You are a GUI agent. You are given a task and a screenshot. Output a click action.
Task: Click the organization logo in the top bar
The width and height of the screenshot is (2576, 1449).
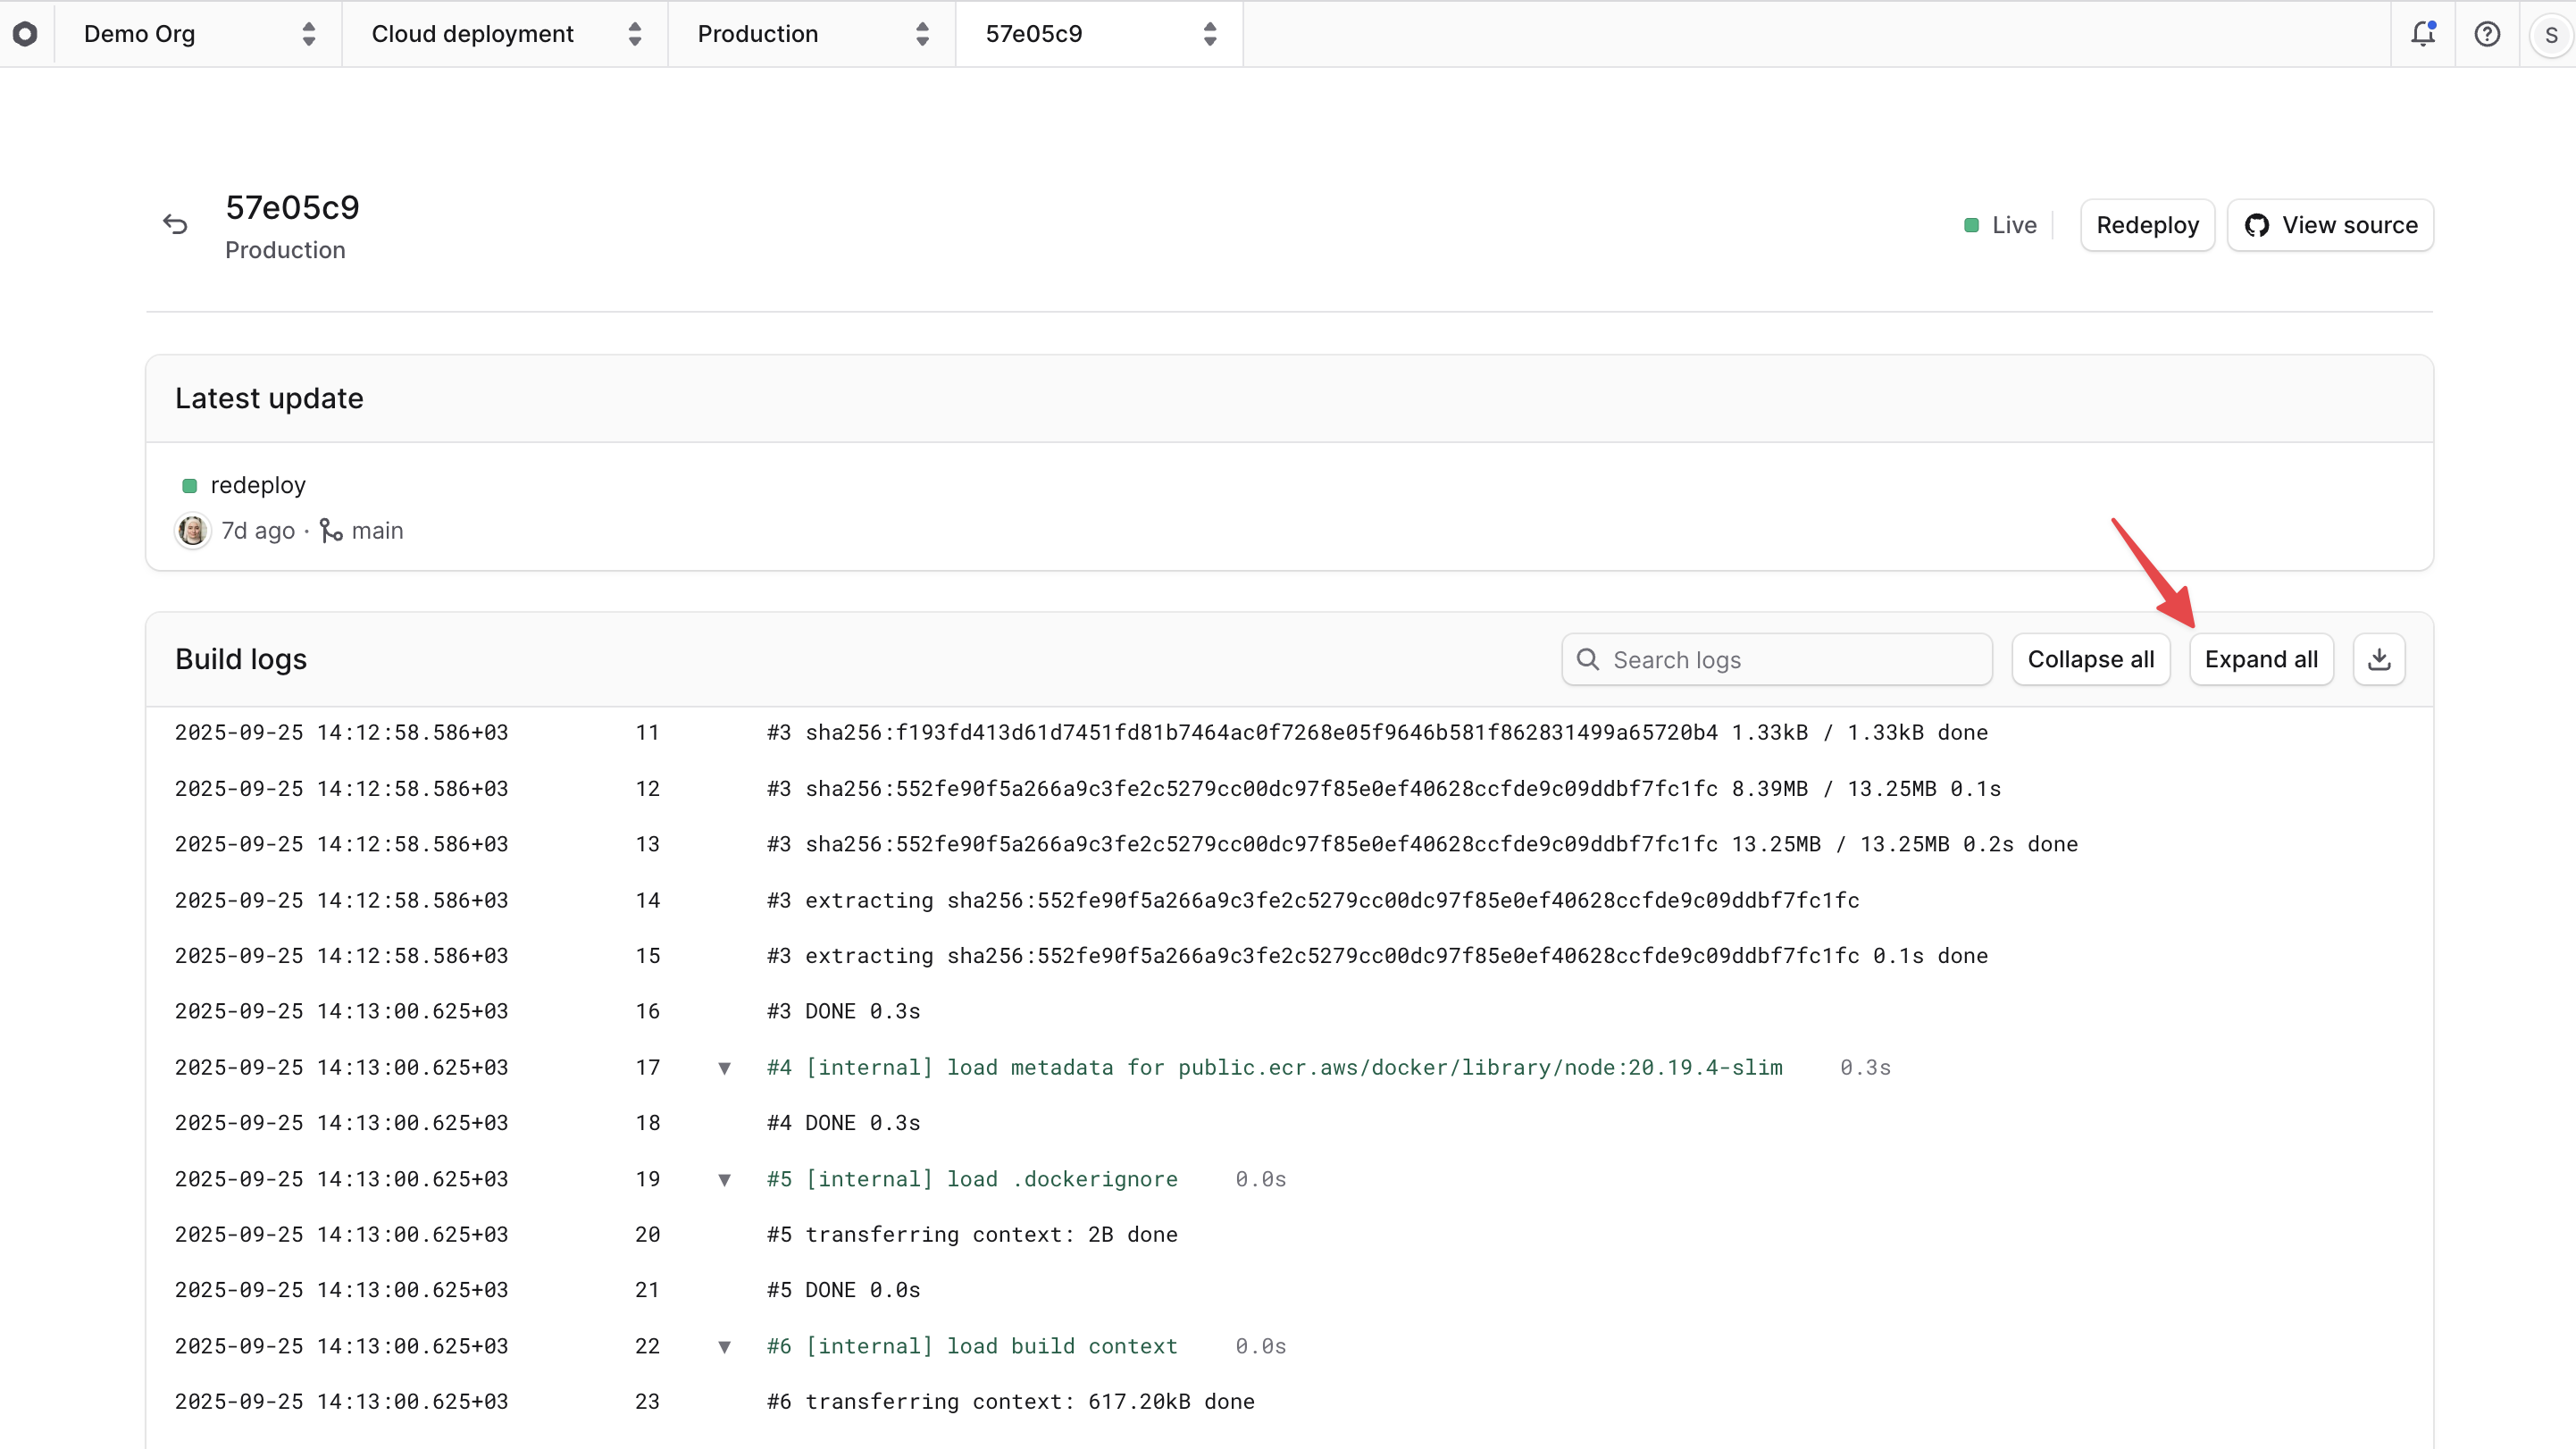pyautogui.click(x=26, y=33)
